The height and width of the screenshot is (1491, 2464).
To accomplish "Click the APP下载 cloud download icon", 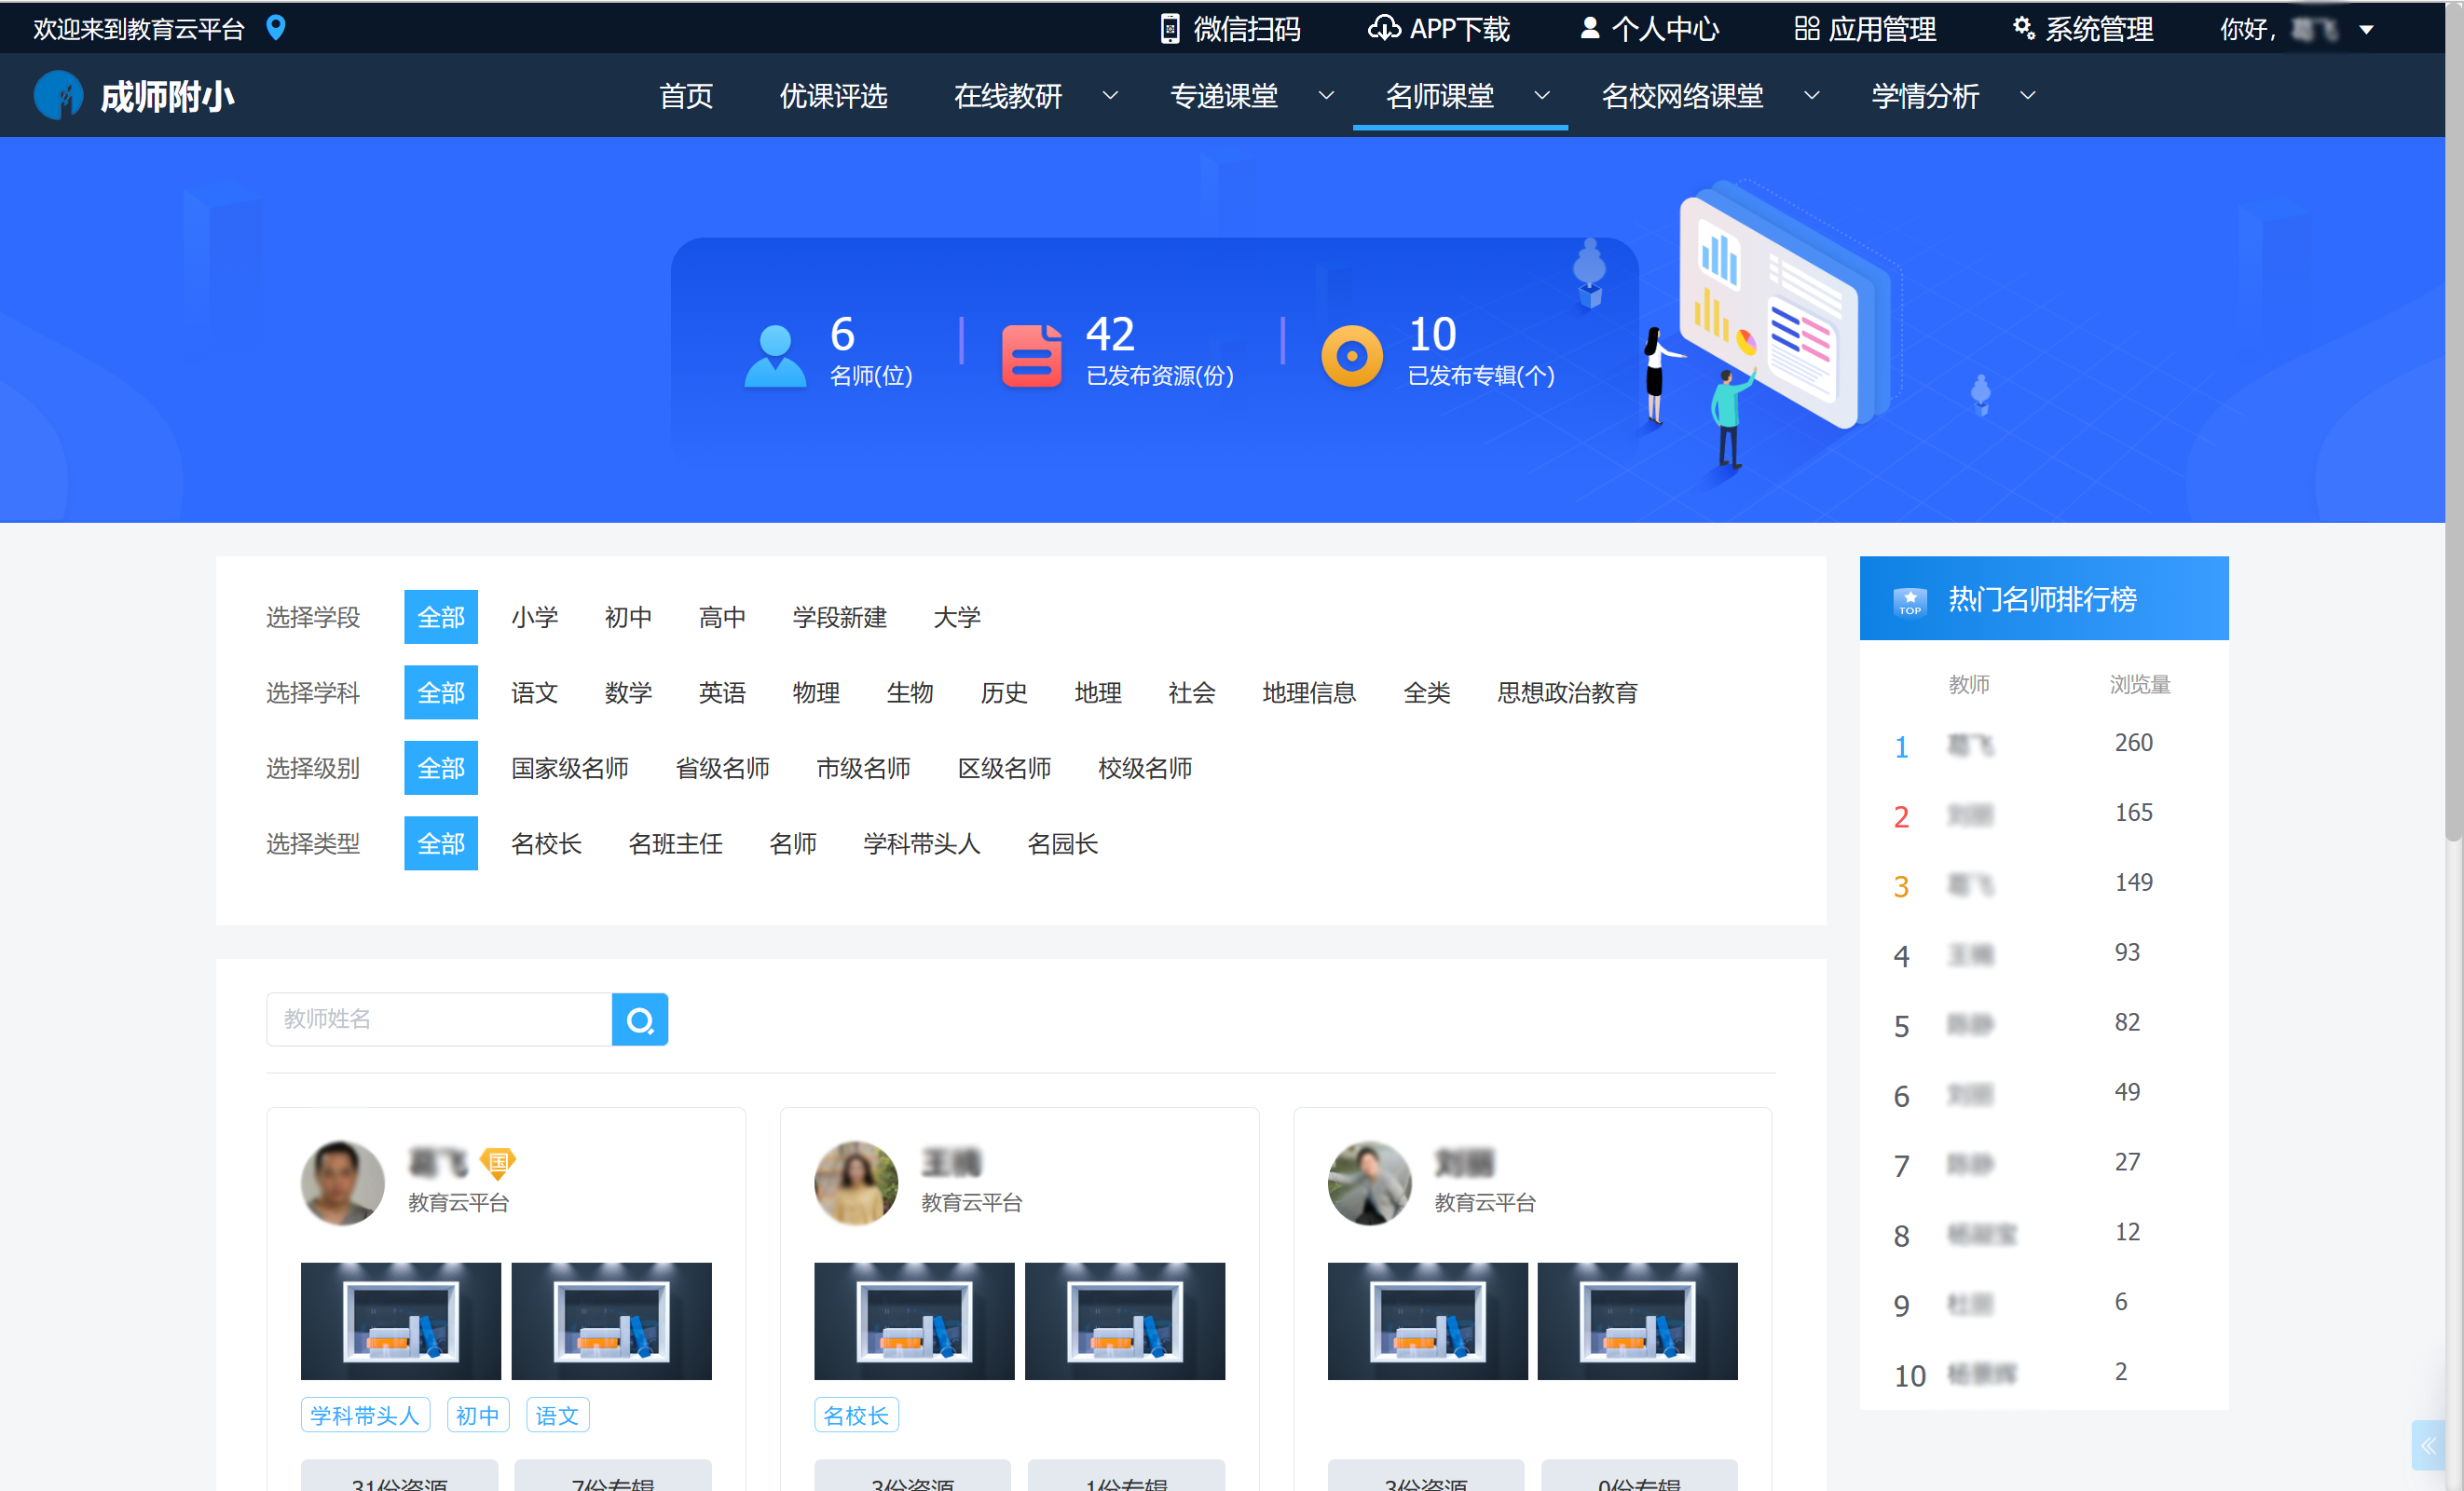I will pyautogui.click(x=1384, y=29).
